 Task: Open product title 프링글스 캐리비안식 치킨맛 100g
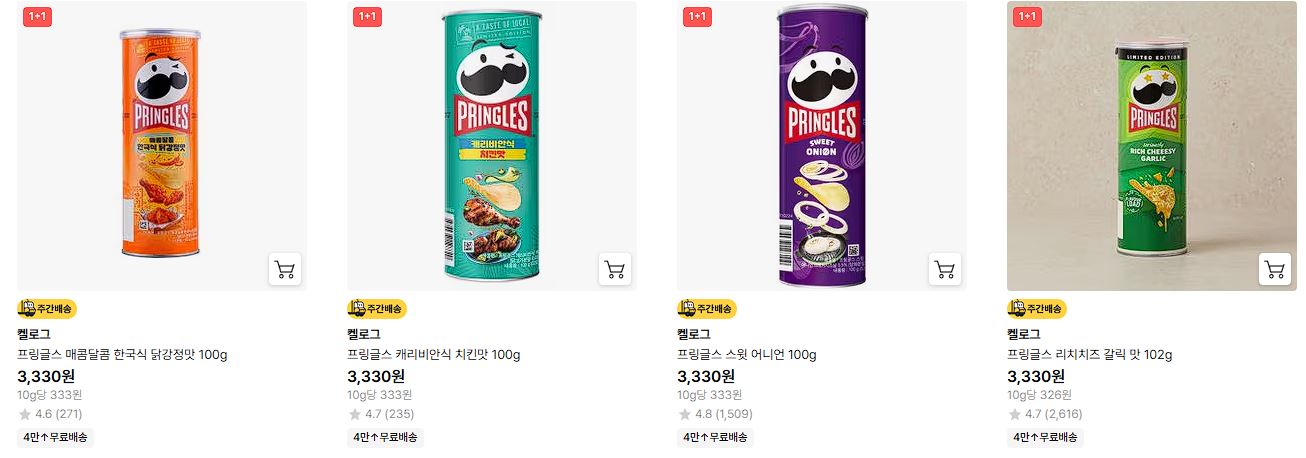tap(434, 355)
